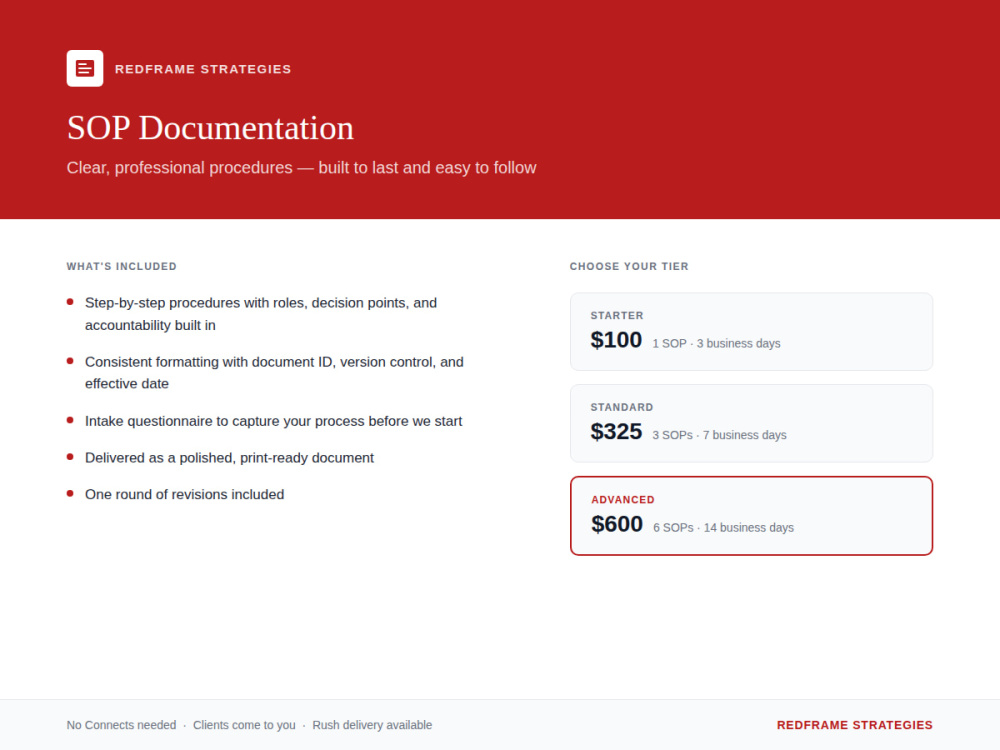Click 'Clients come to you' footer text

click(244, 725)
